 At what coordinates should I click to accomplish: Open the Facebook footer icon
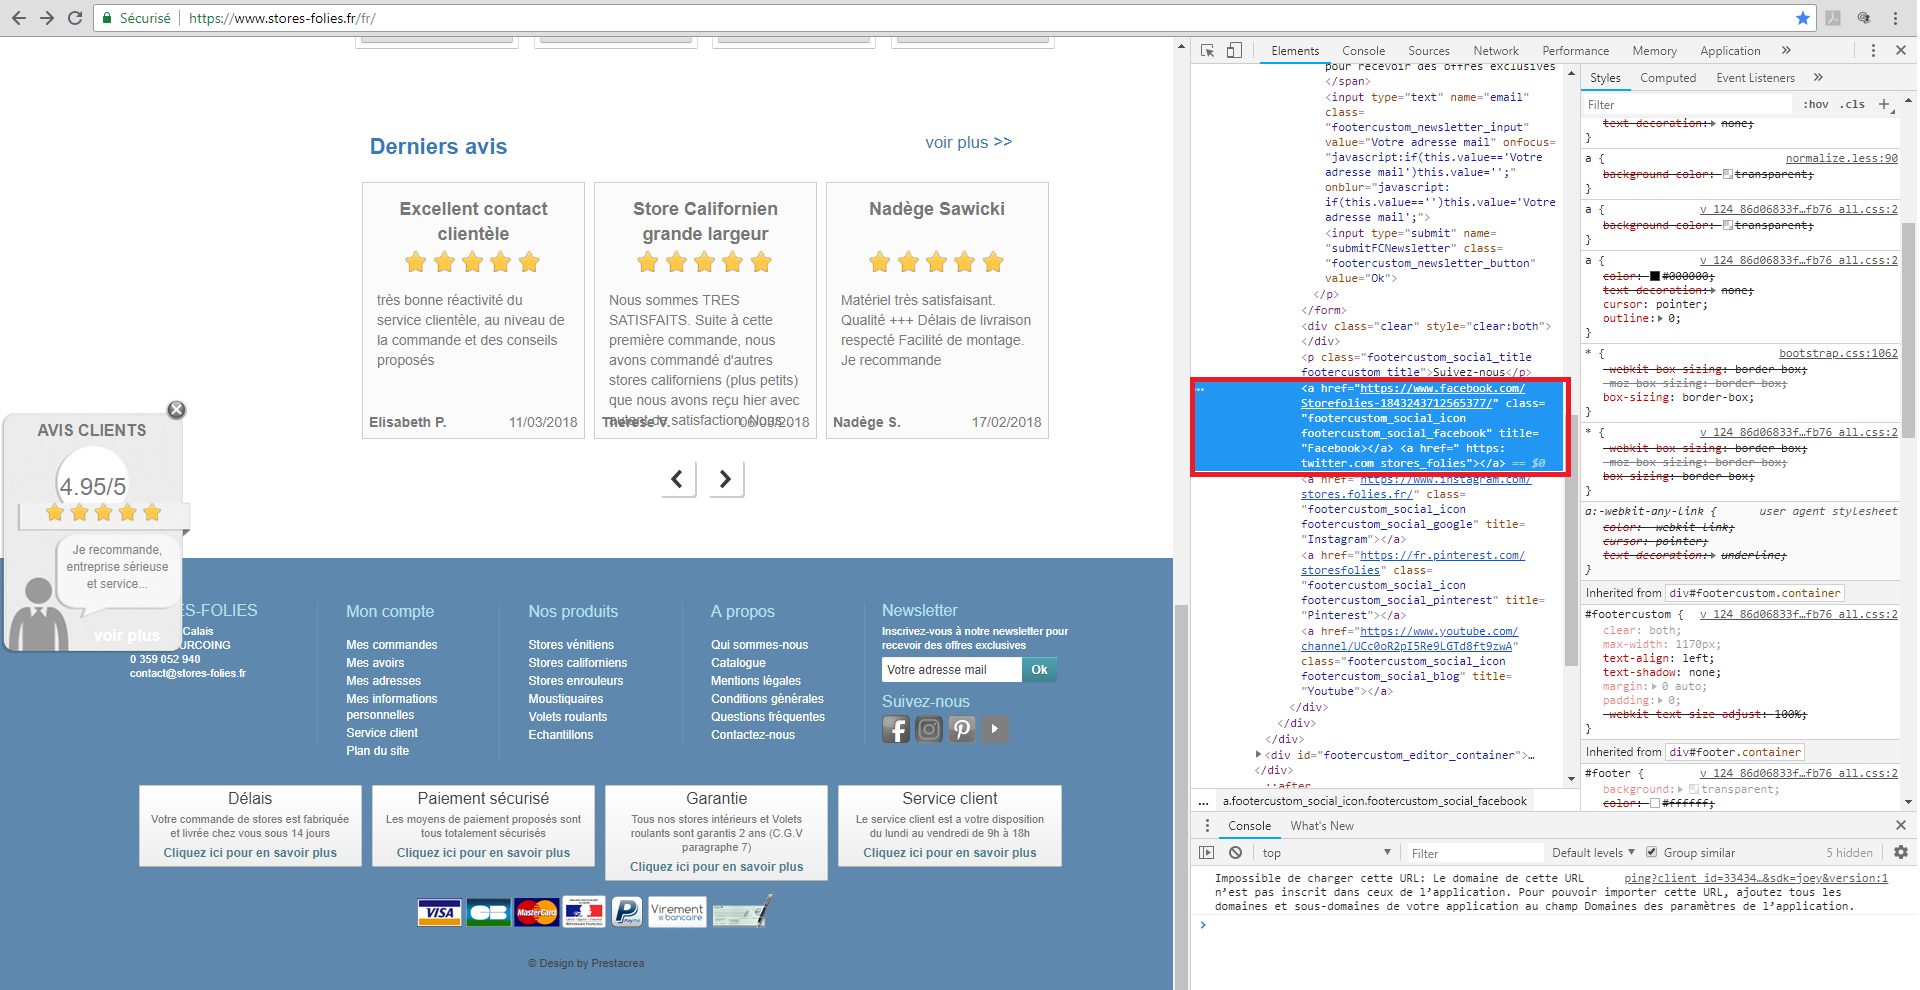(x=895, y=730)
